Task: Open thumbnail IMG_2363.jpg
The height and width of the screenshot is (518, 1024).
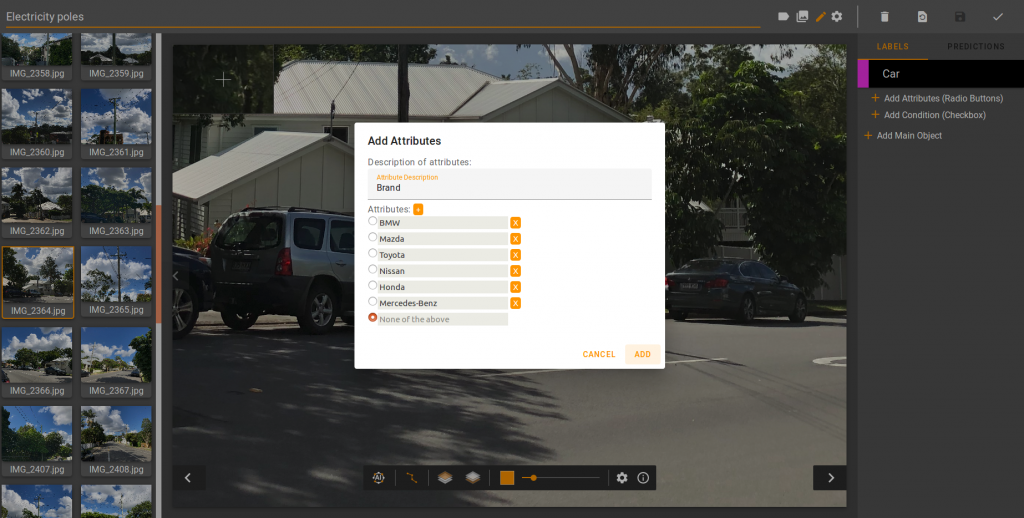Action: (x=116, y=202)
